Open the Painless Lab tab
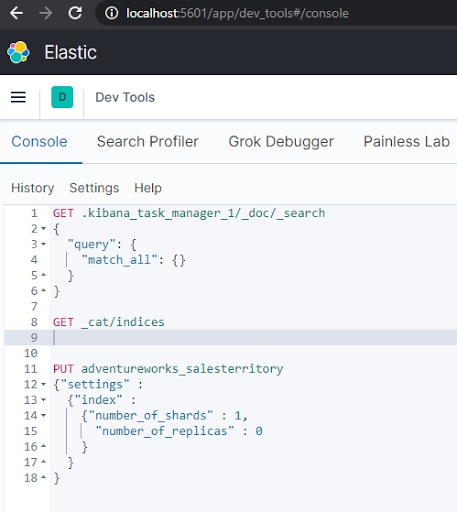457x512 pixels. pos(407,142)
